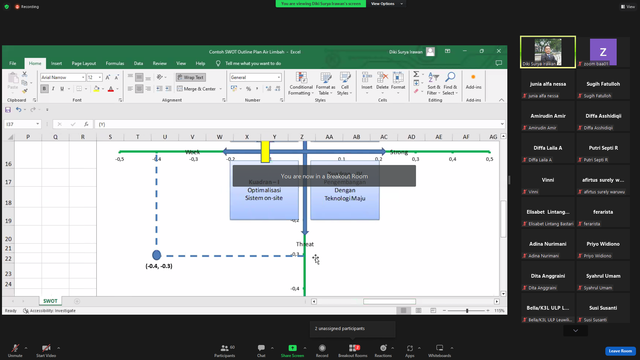Expand Reactions options arrow

point(392,348)
